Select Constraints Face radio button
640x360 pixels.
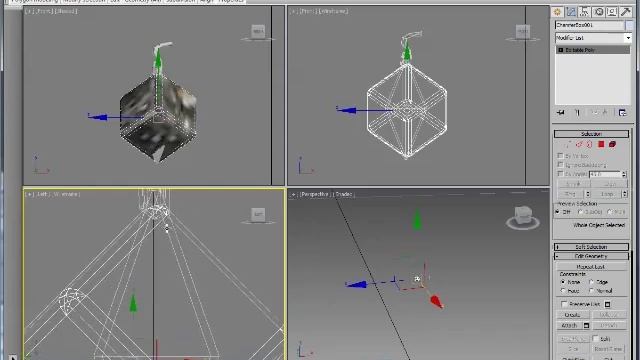(563, 291)
